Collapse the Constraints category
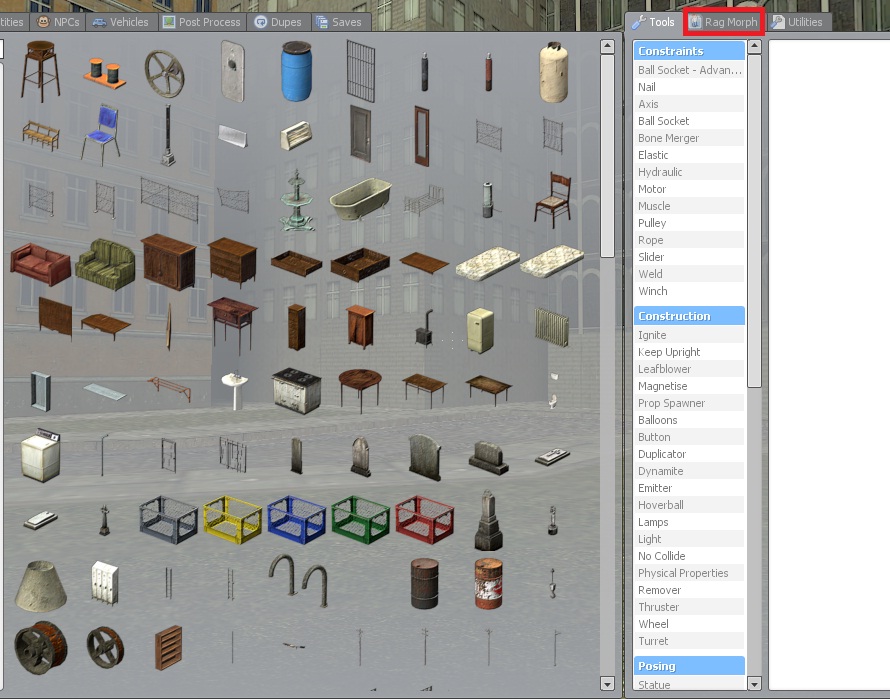The height and width of the screenshot is (699, 890). [689, 51]
